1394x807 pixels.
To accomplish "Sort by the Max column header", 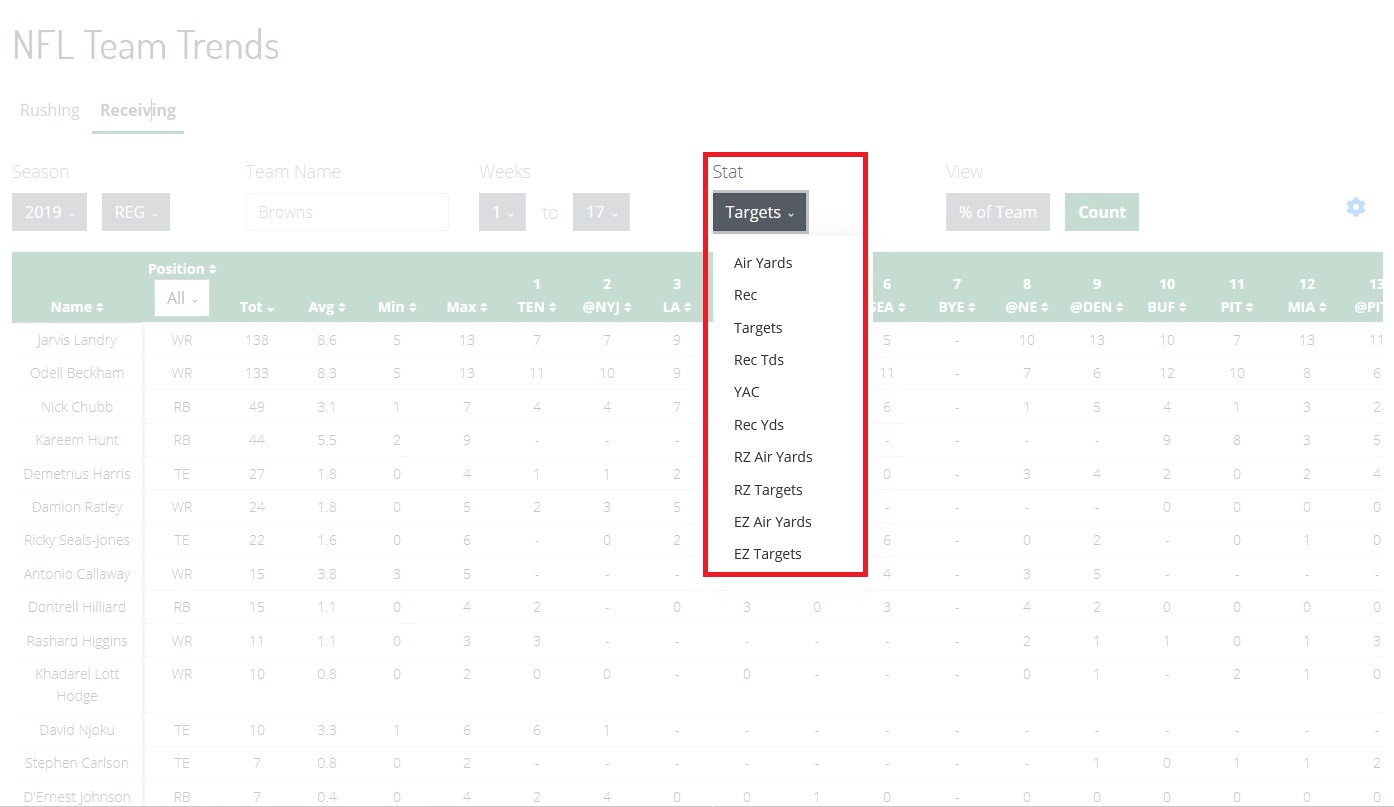I will click(x=466, y=307).
